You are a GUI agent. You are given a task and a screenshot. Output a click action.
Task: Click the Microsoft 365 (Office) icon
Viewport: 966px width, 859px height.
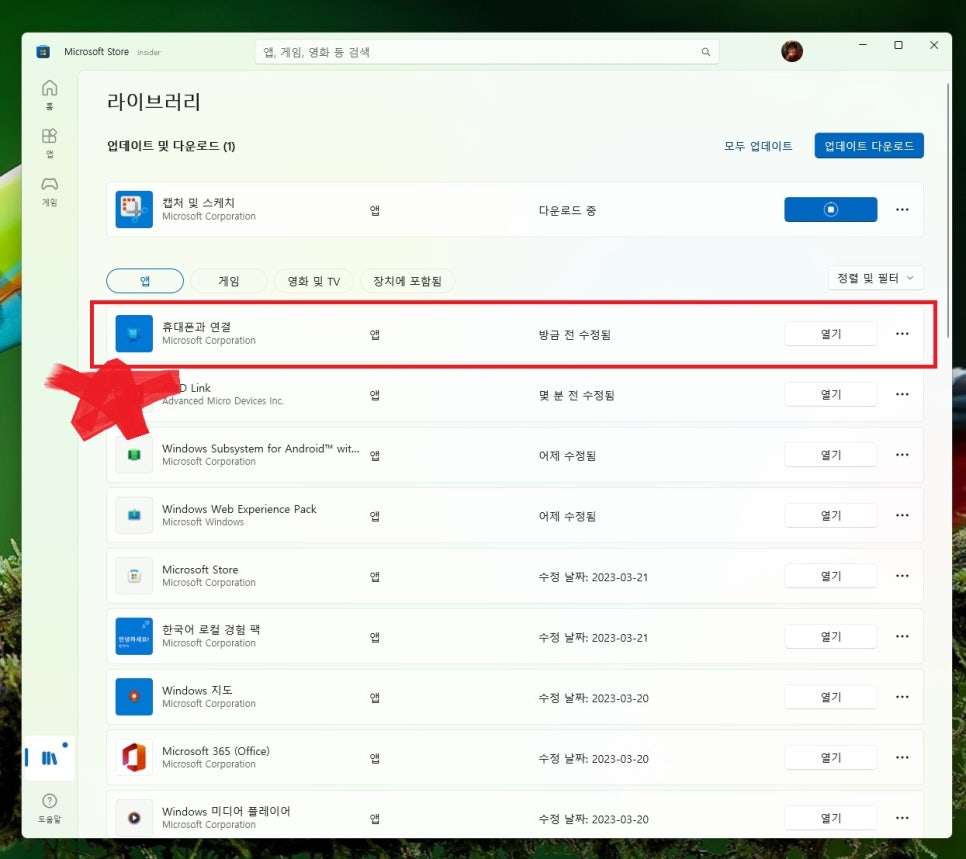click(134, 757)
